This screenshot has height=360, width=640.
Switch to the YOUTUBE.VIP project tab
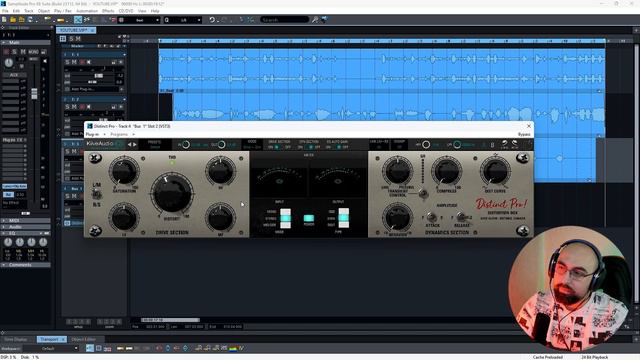click(x=75, y=30)
